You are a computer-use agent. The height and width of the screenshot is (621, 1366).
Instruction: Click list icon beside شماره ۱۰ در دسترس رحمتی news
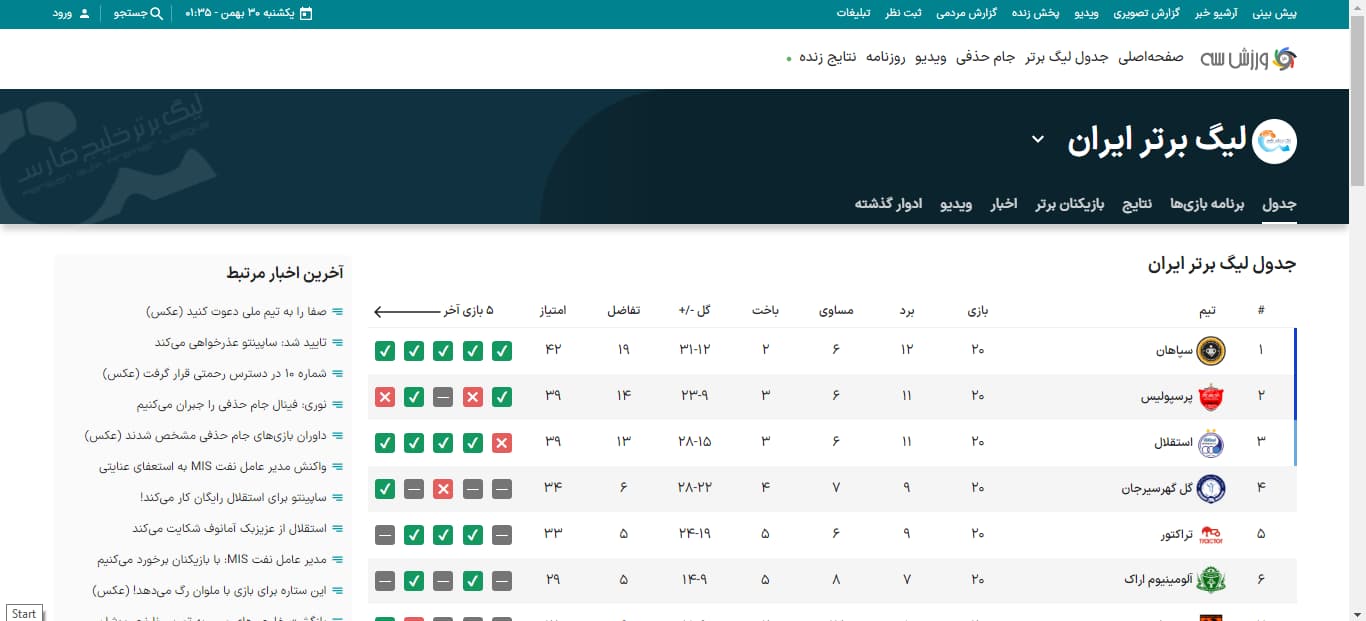[337, 373]
